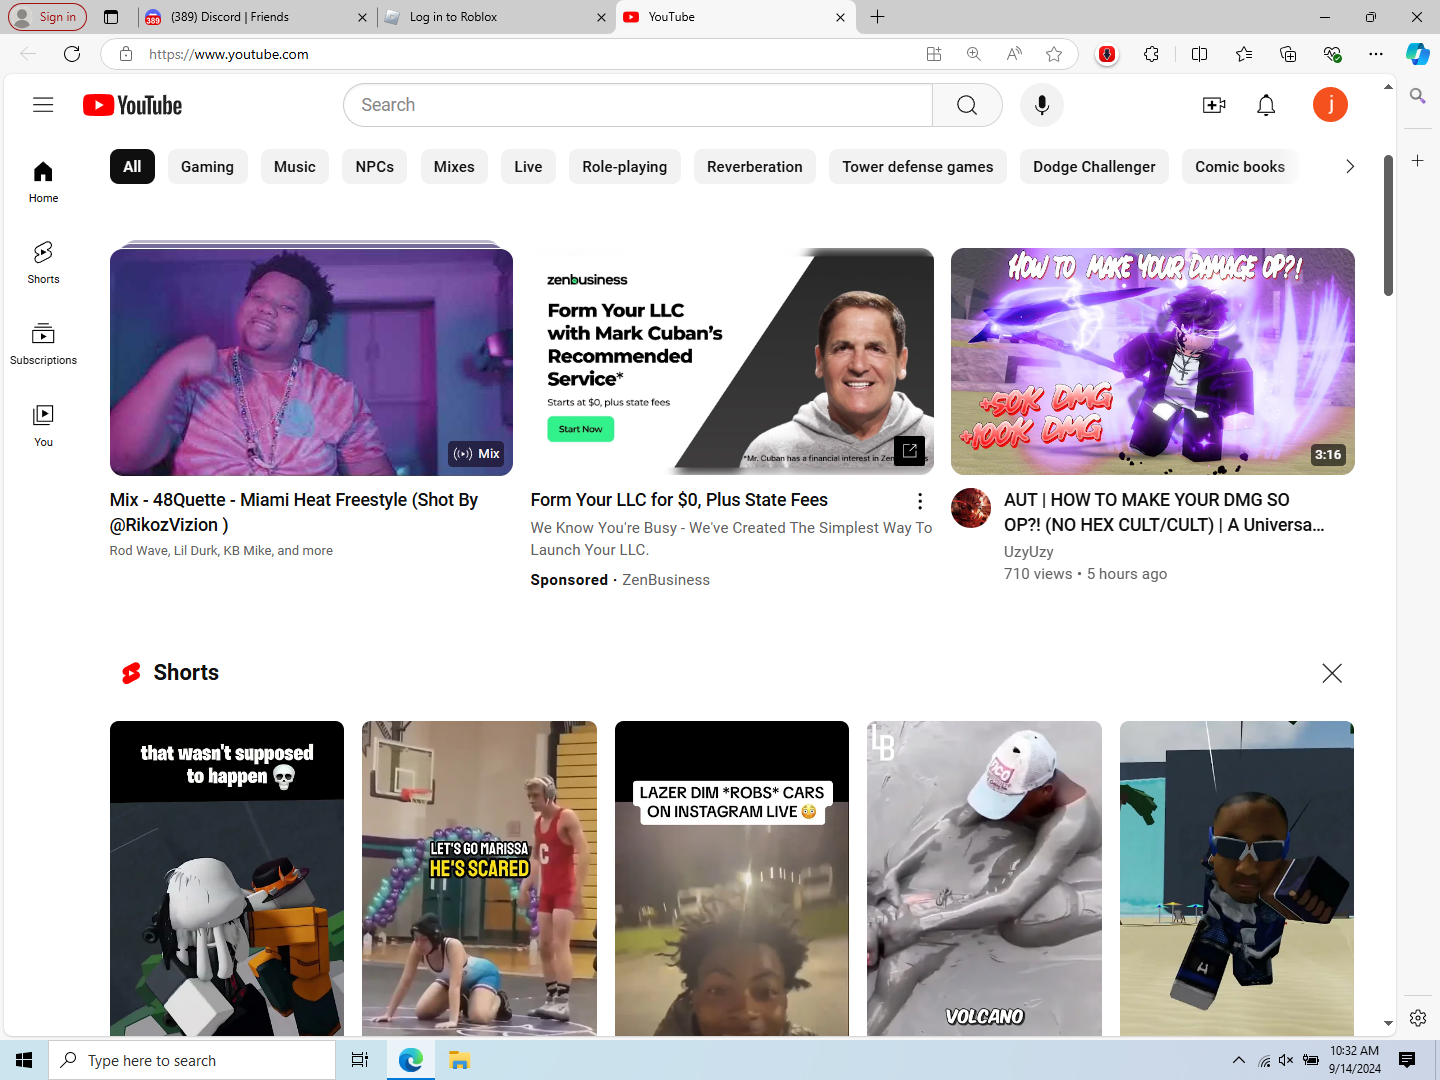The width and height of the screenshot is (1440, 1080).
Task: Open Subscriptions in sidebar
Action: tap(43, 343)
